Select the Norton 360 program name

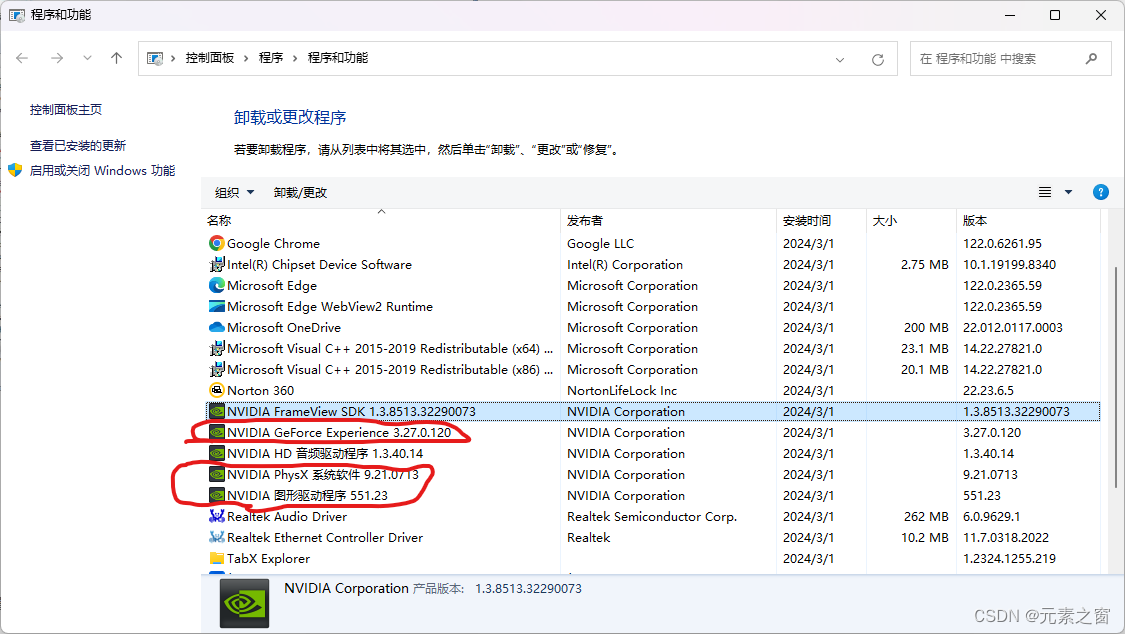(260, 390)
